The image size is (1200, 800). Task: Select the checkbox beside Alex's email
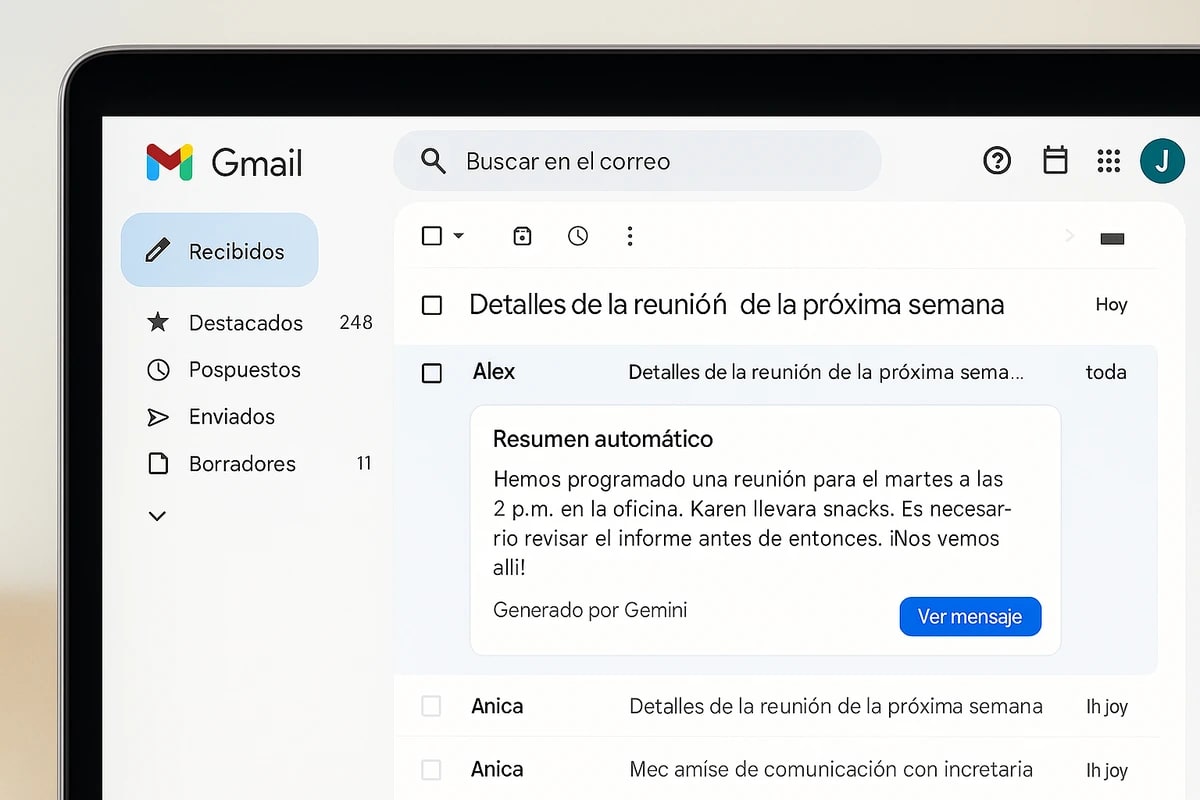[x=431, y=372]
